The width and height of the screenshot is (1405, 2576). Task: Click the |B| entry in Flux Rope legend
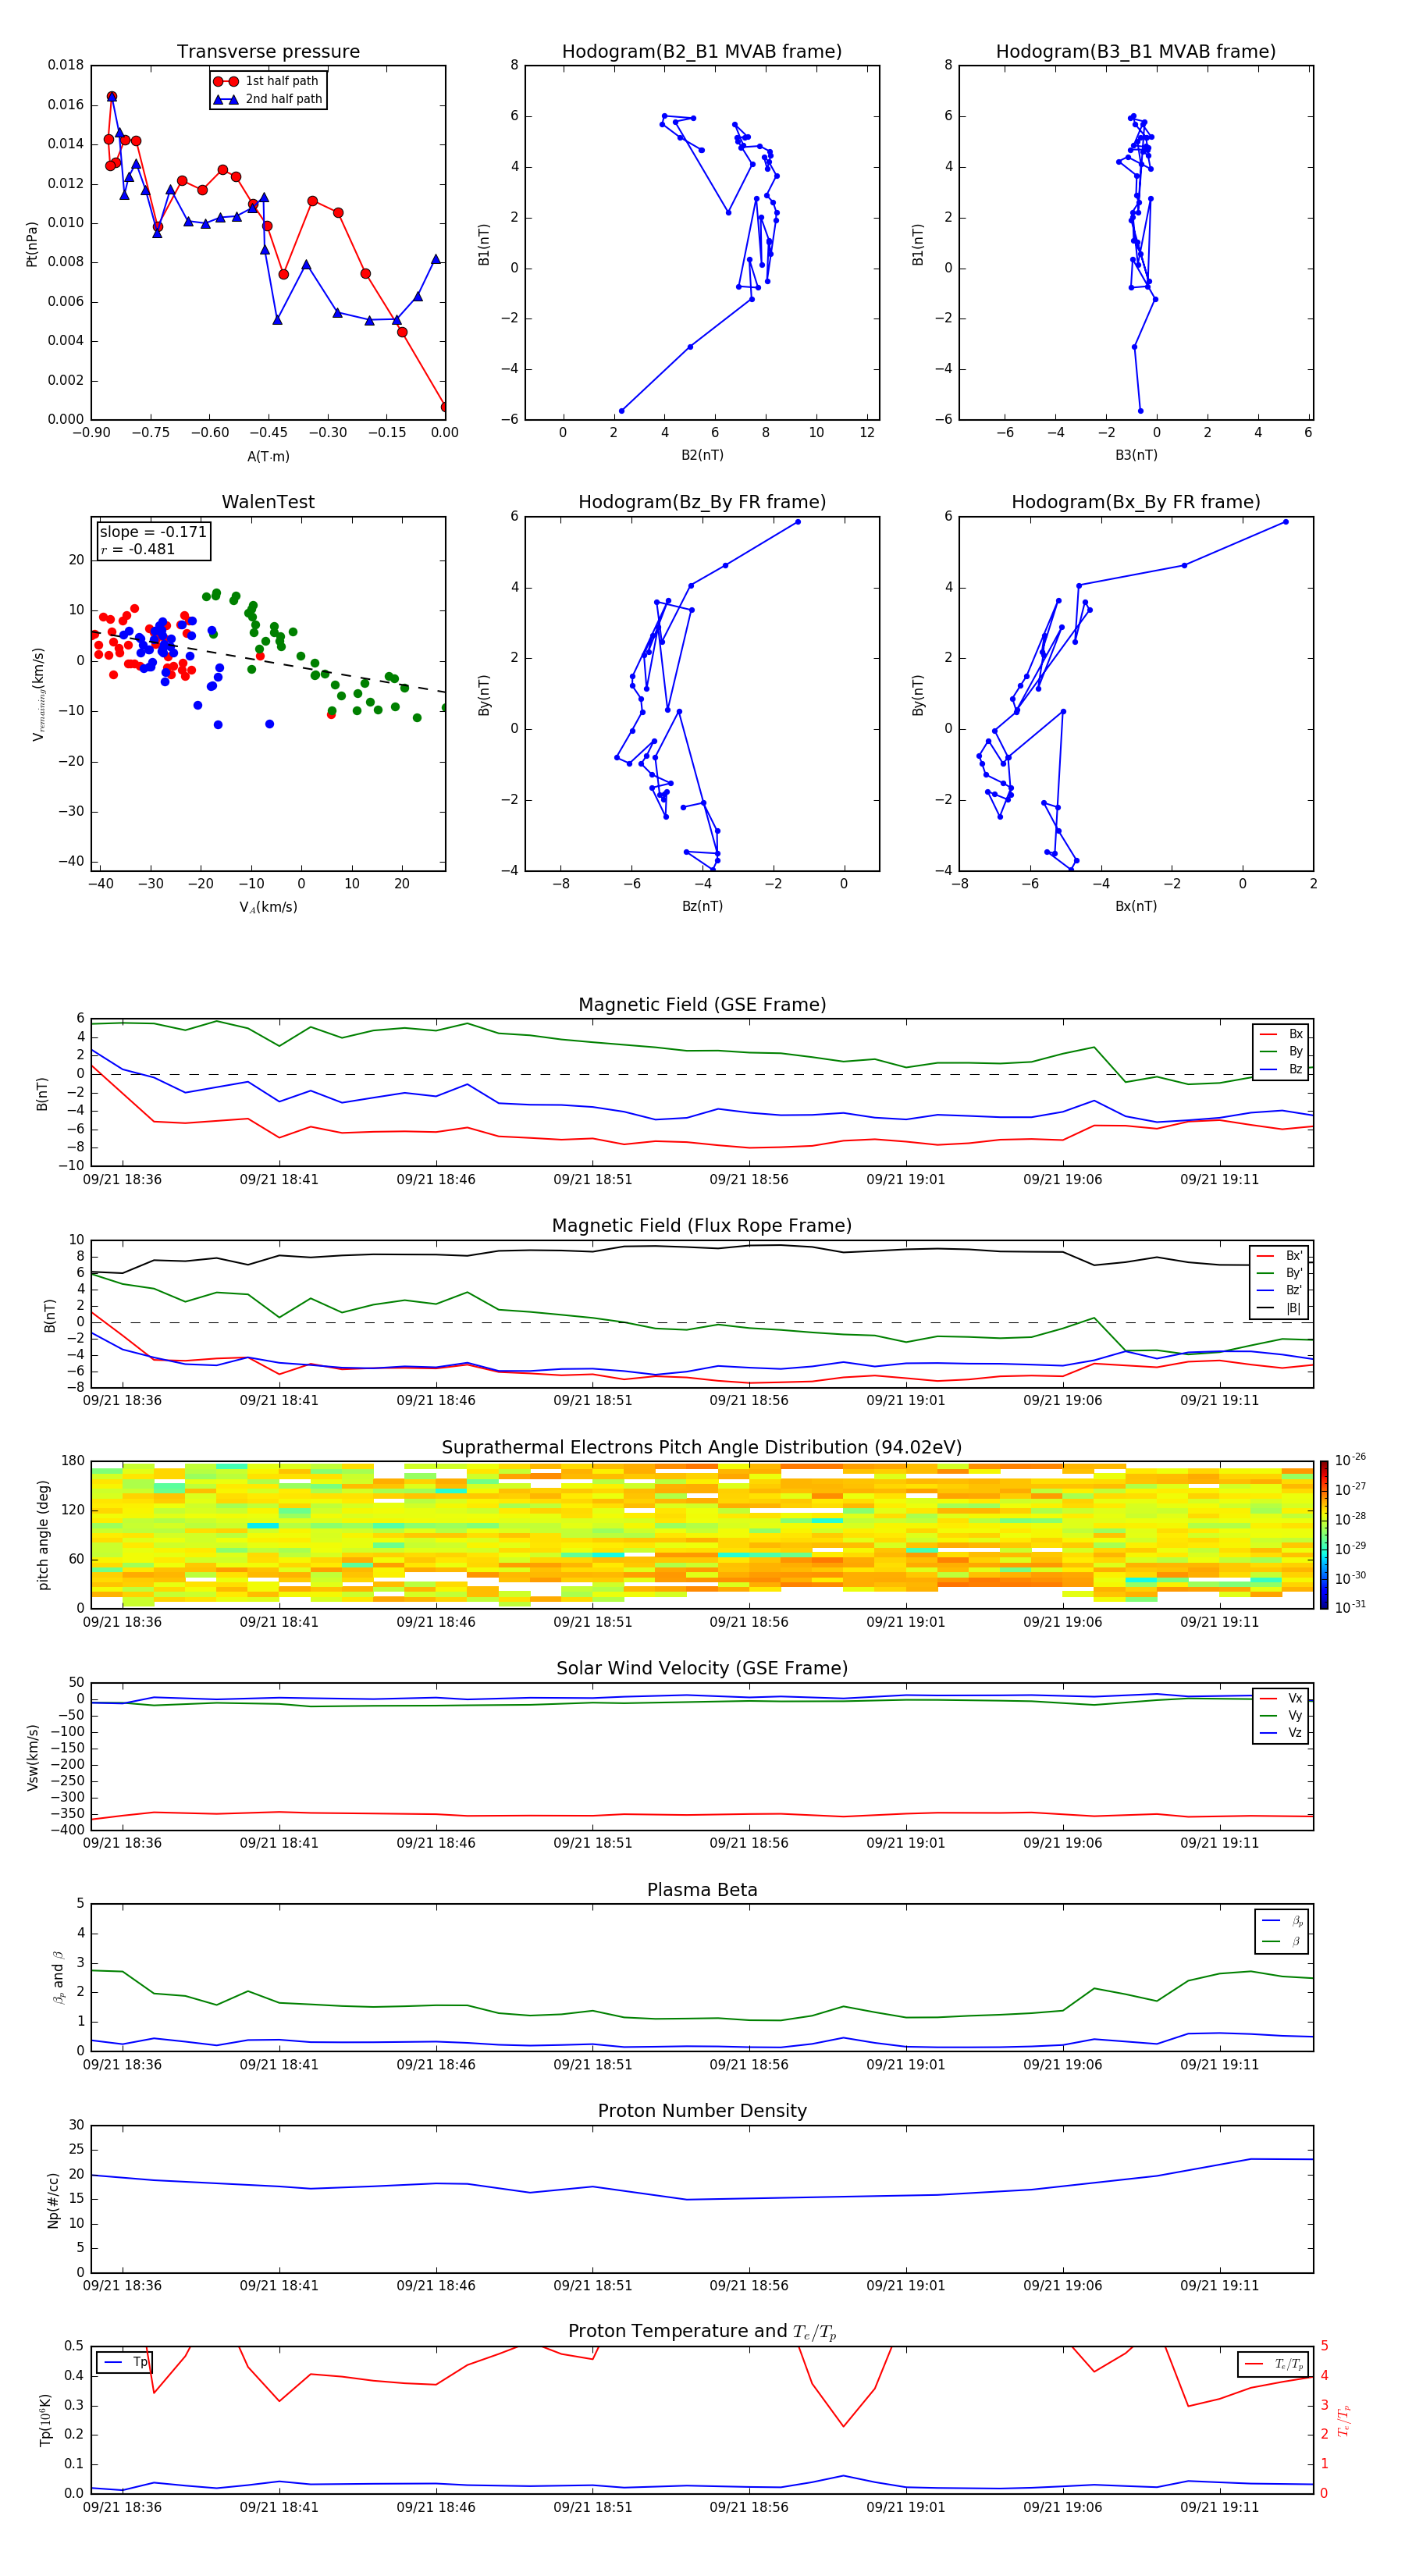point(1280,1309)
